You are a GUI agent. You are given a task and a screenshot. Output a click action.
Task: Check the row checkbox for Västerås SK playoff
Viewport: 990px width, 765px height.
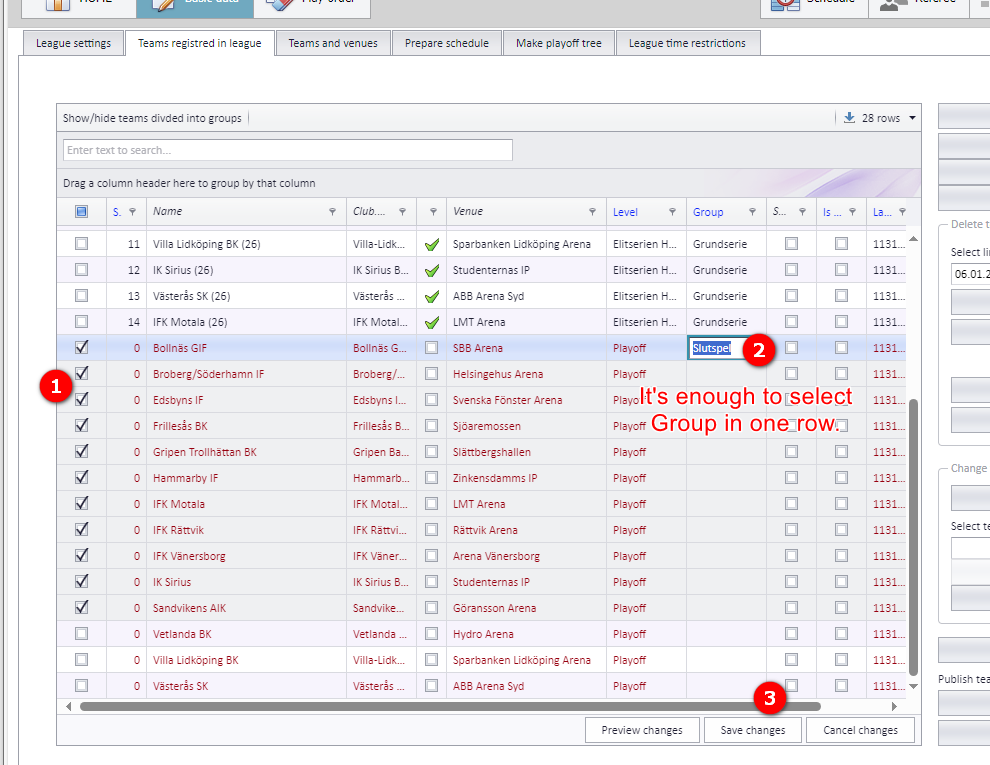point(81,685)
